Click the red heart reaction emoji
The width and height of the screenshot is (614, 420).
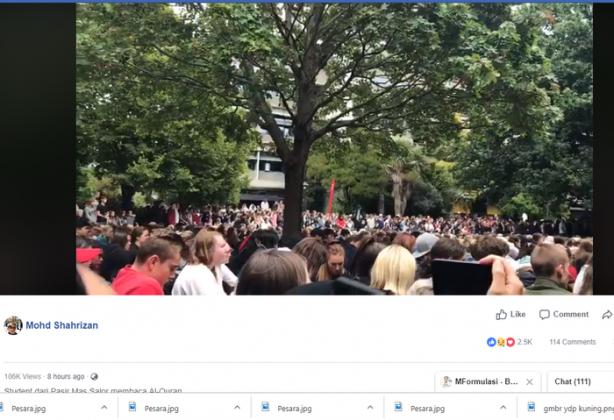tap(510, 342)
